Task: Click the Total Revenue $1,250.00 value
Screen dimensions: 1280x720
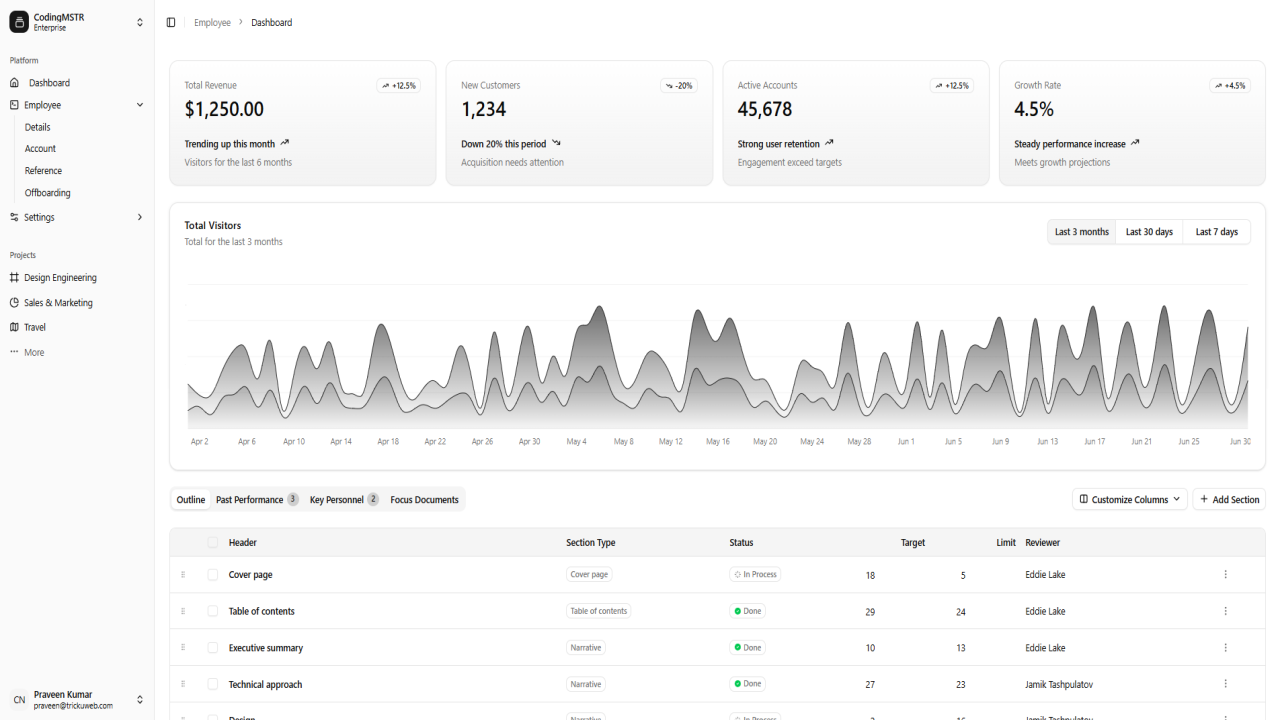Action: 224,110
